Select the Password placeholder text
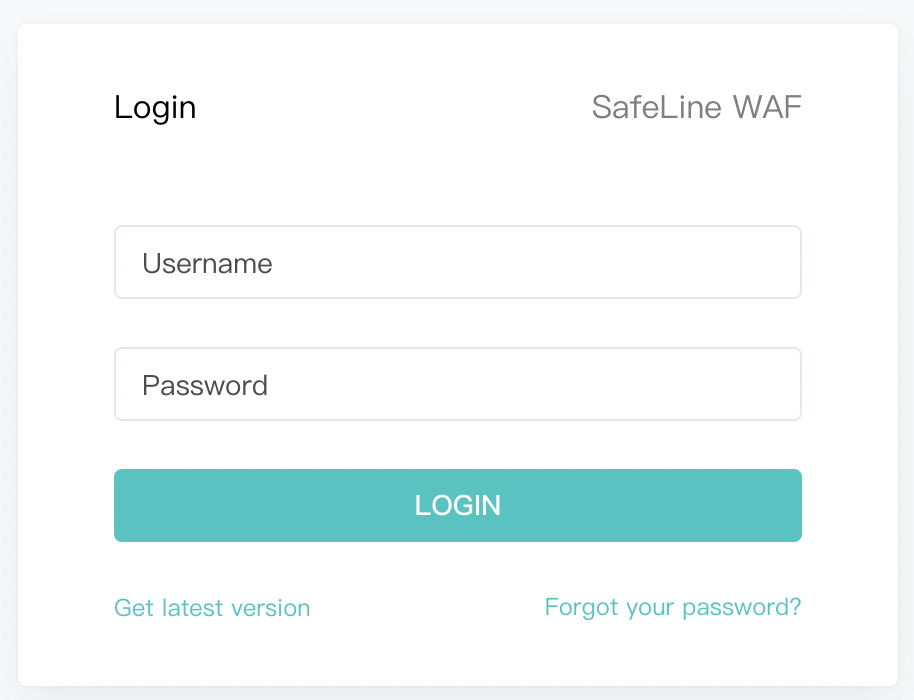Screen dimensions: 914x700 tap(205, 385)
